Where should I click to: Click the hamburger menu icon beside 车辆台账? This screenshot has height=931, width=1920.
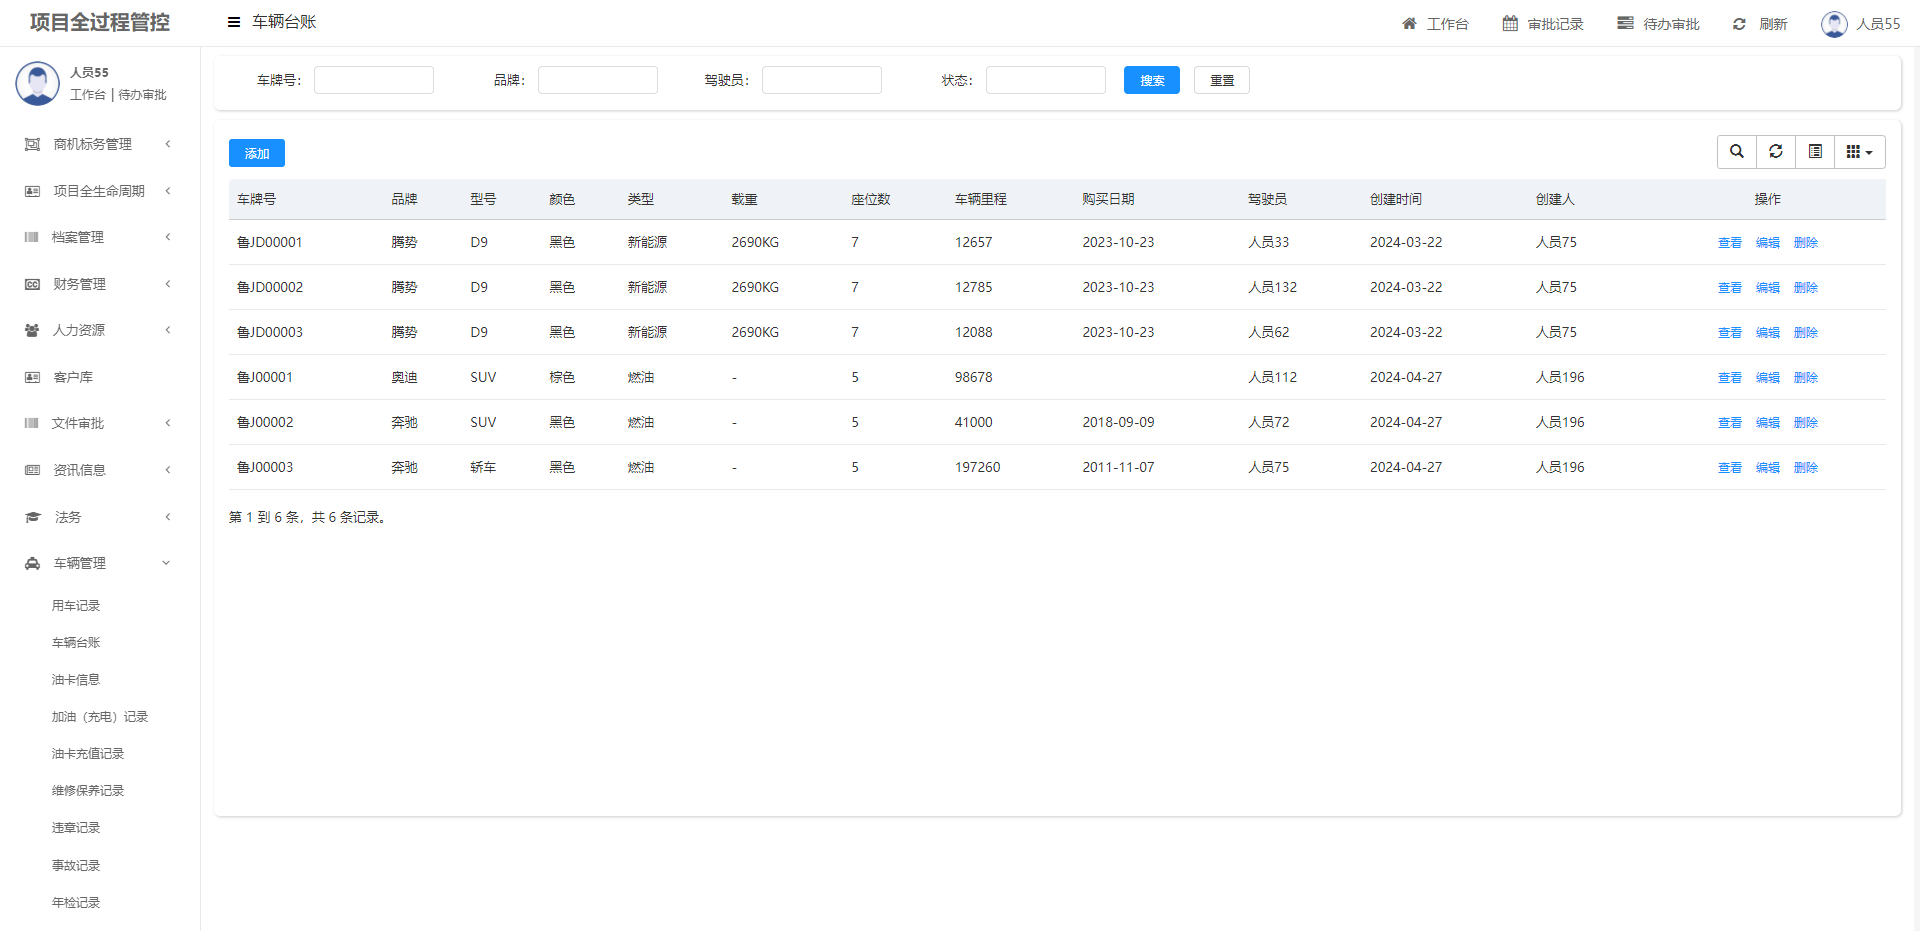point(234,22)
